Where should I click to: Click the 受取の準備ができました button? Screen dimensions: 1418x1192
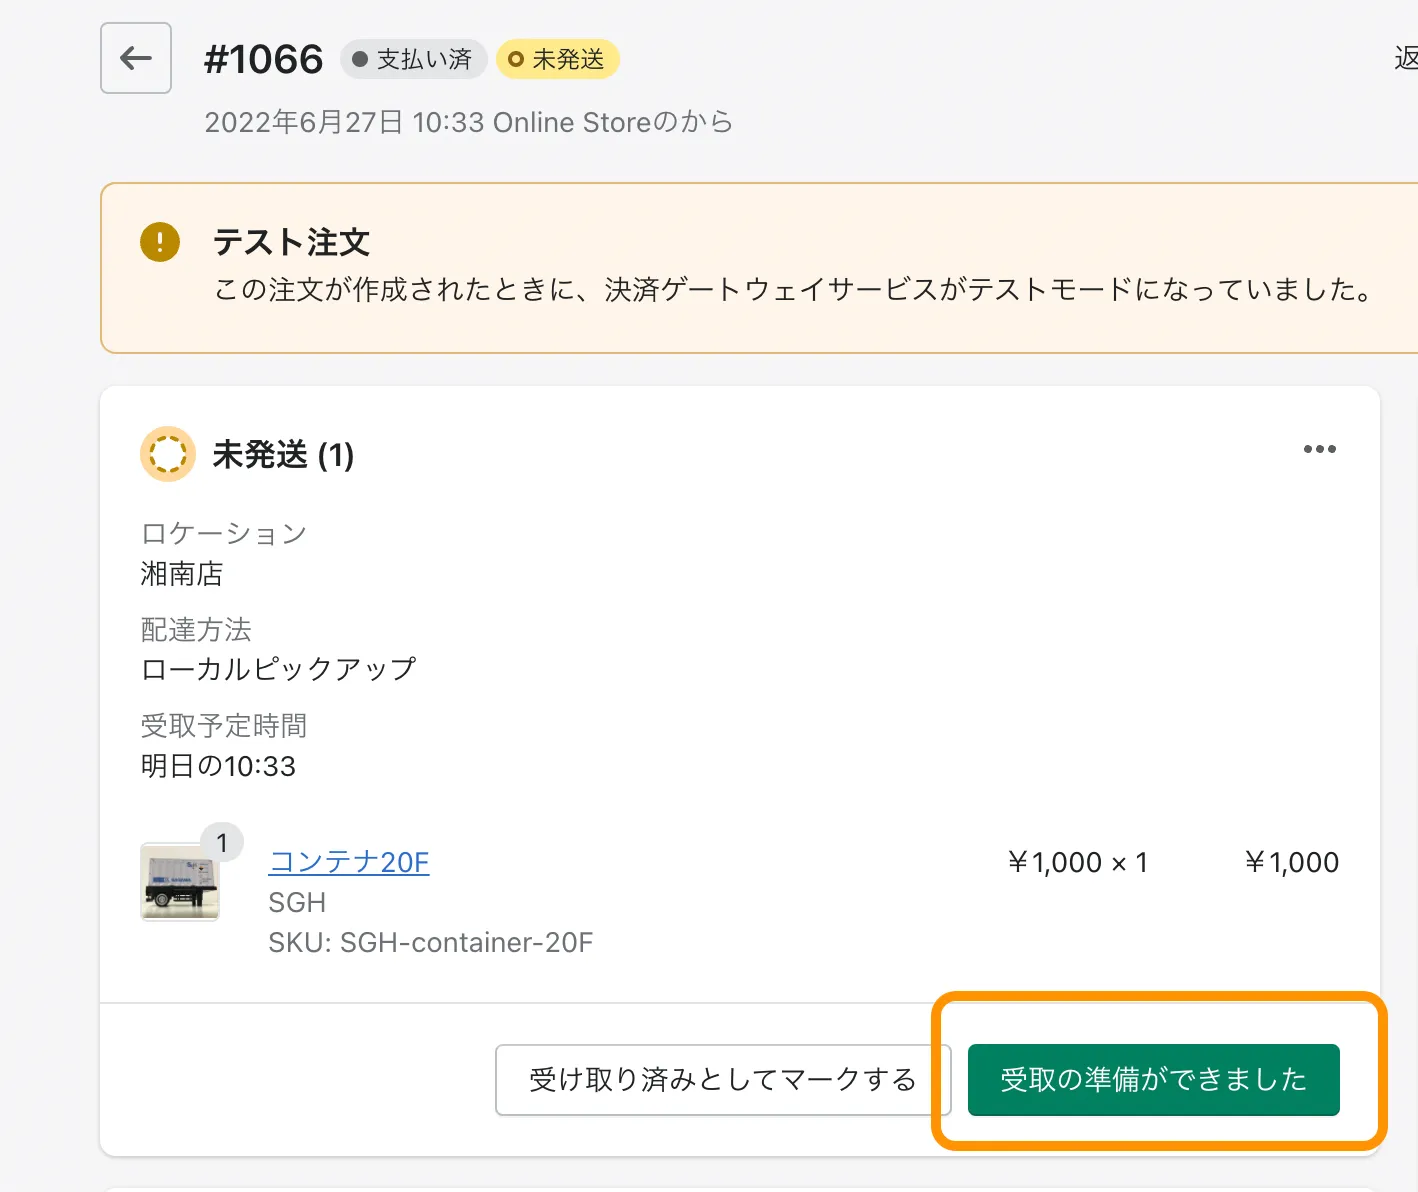pos(1153,1079)
